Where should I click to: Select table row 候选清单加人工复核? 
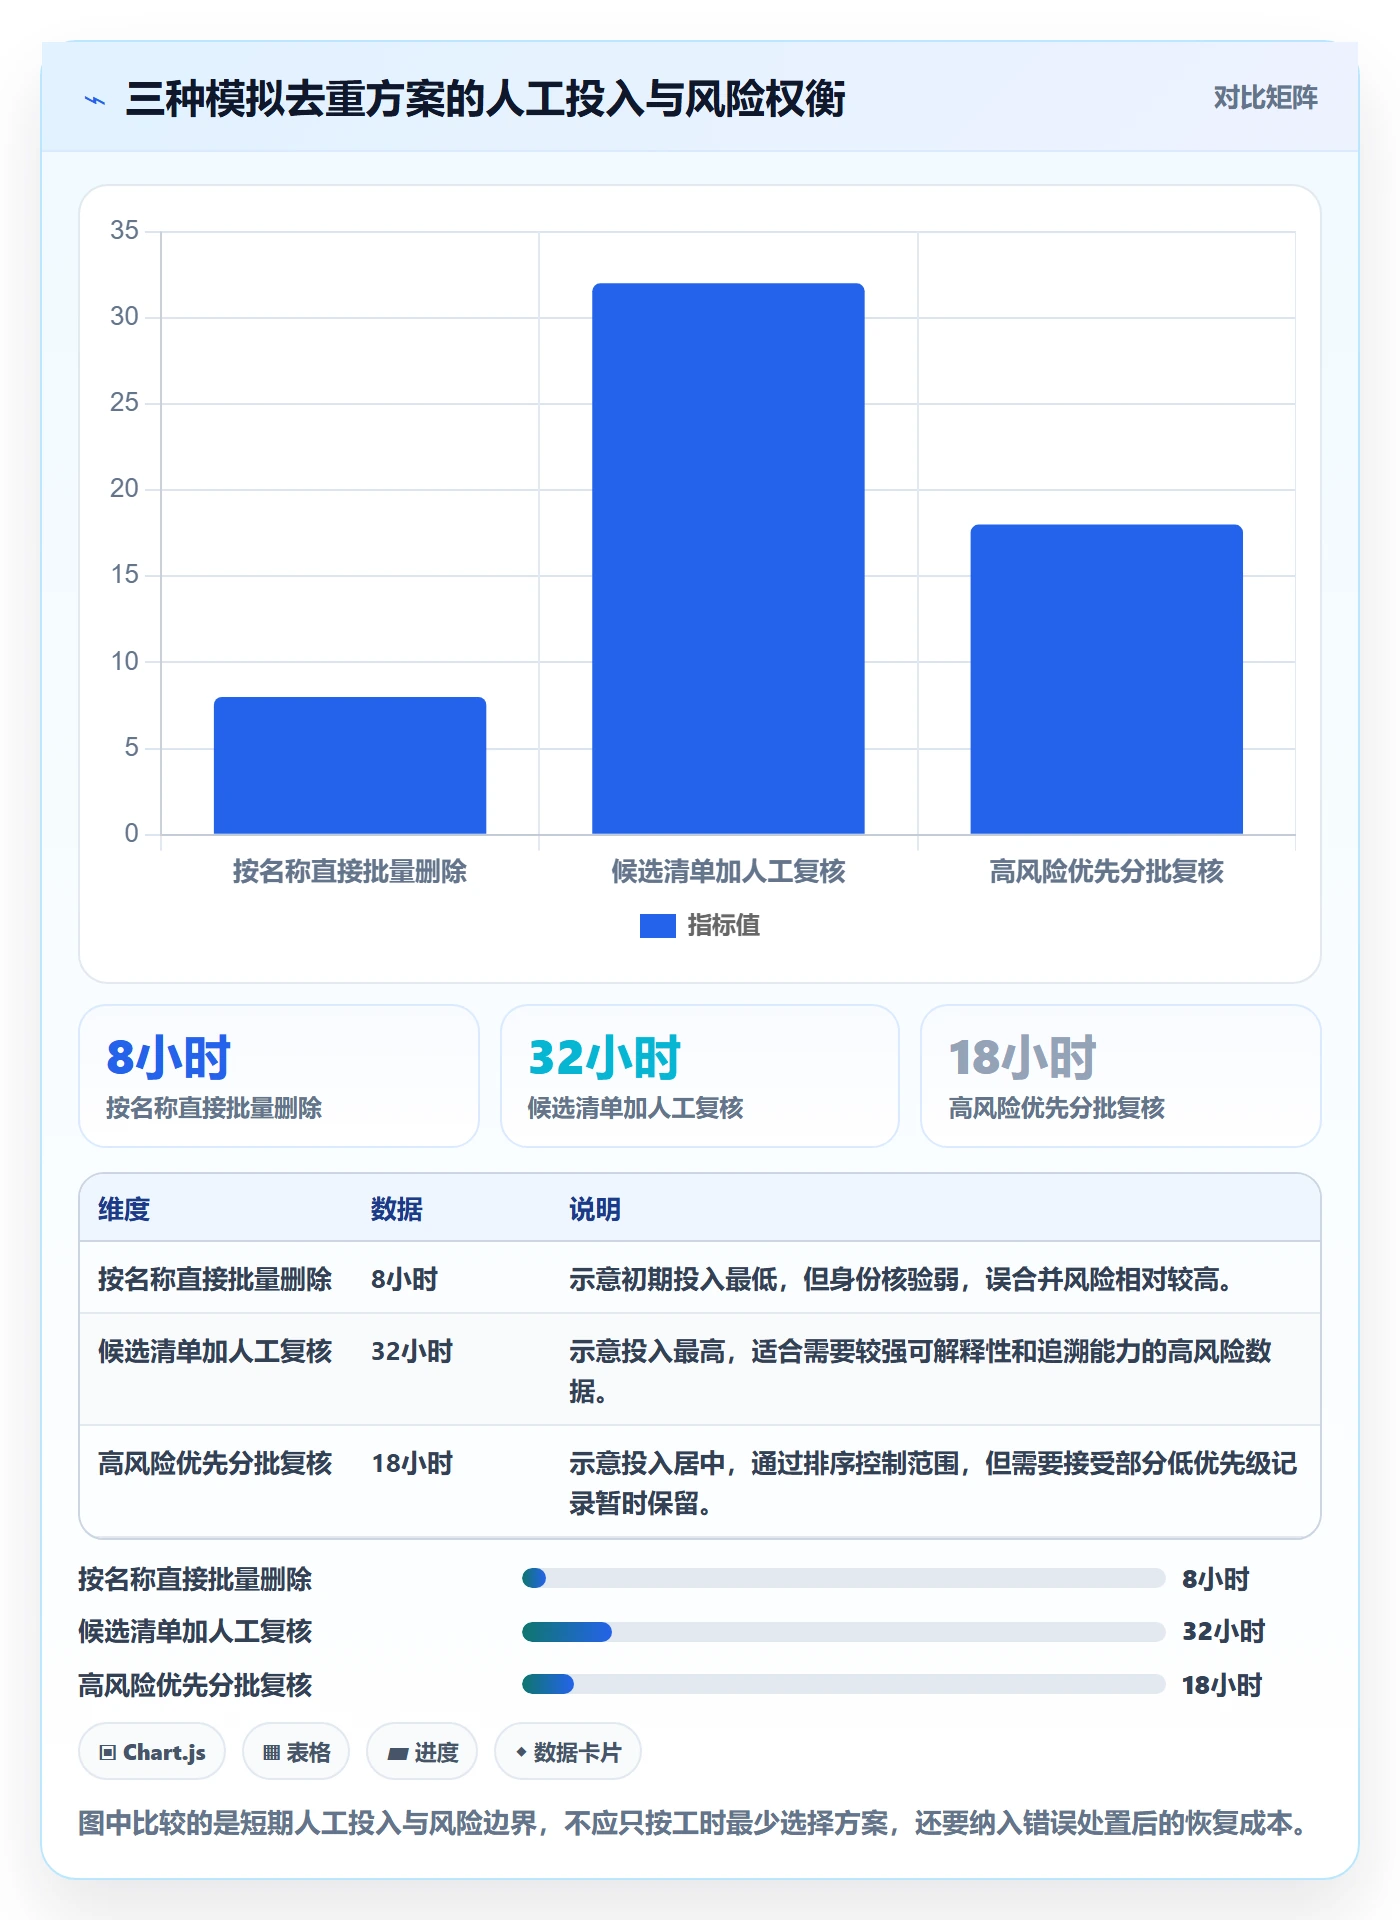700,1370
